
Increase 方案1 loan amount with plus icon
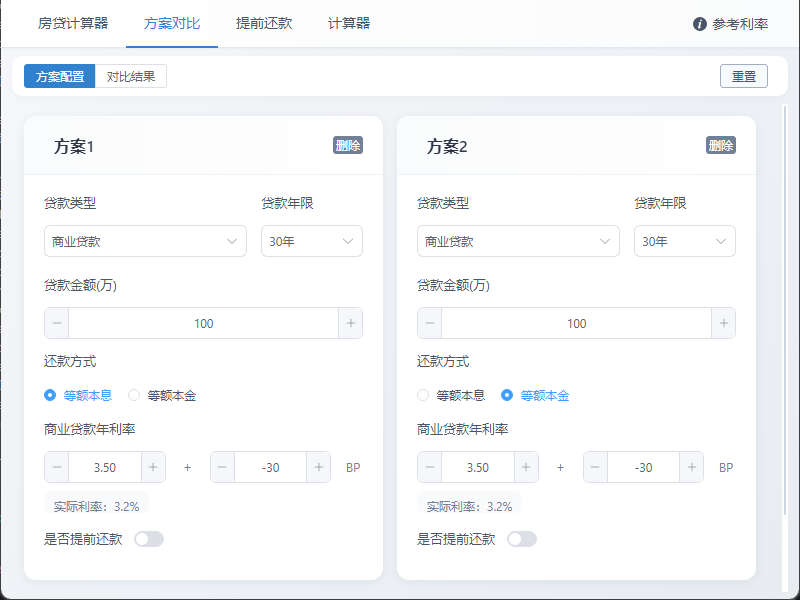(350, 323)
